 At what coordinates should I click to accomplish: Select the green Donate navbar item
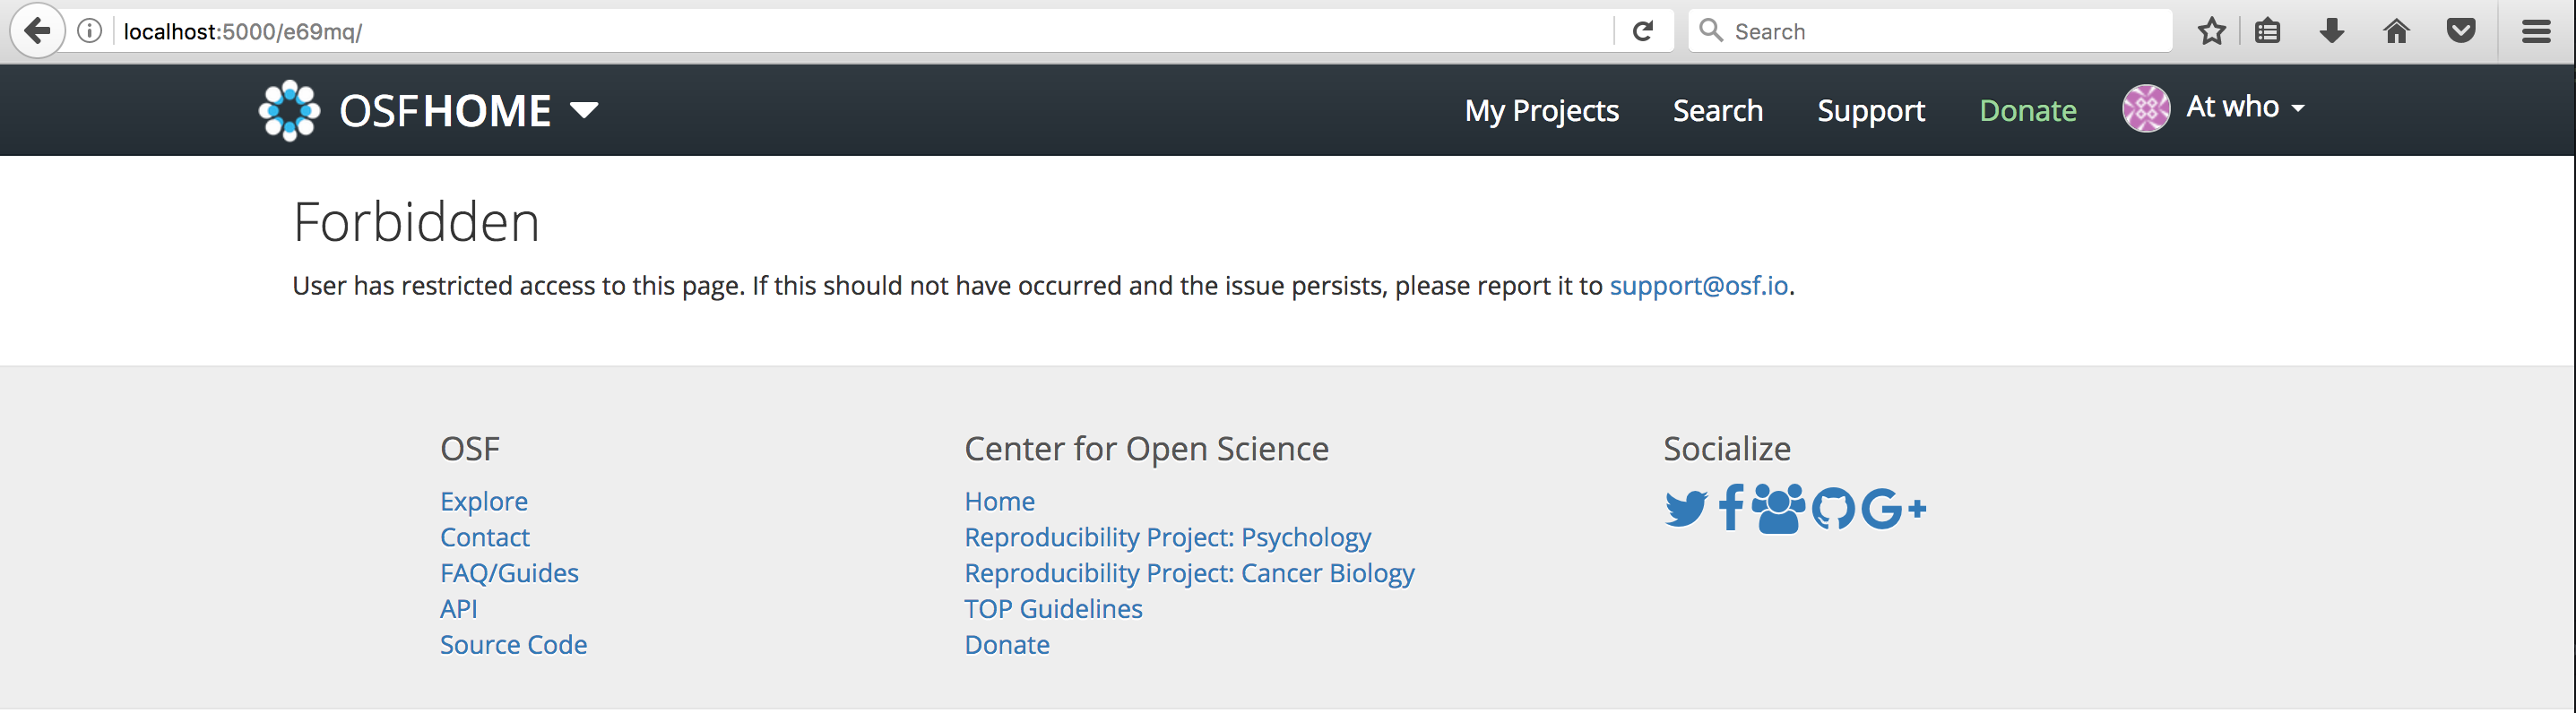click(x=2027, y=110)
